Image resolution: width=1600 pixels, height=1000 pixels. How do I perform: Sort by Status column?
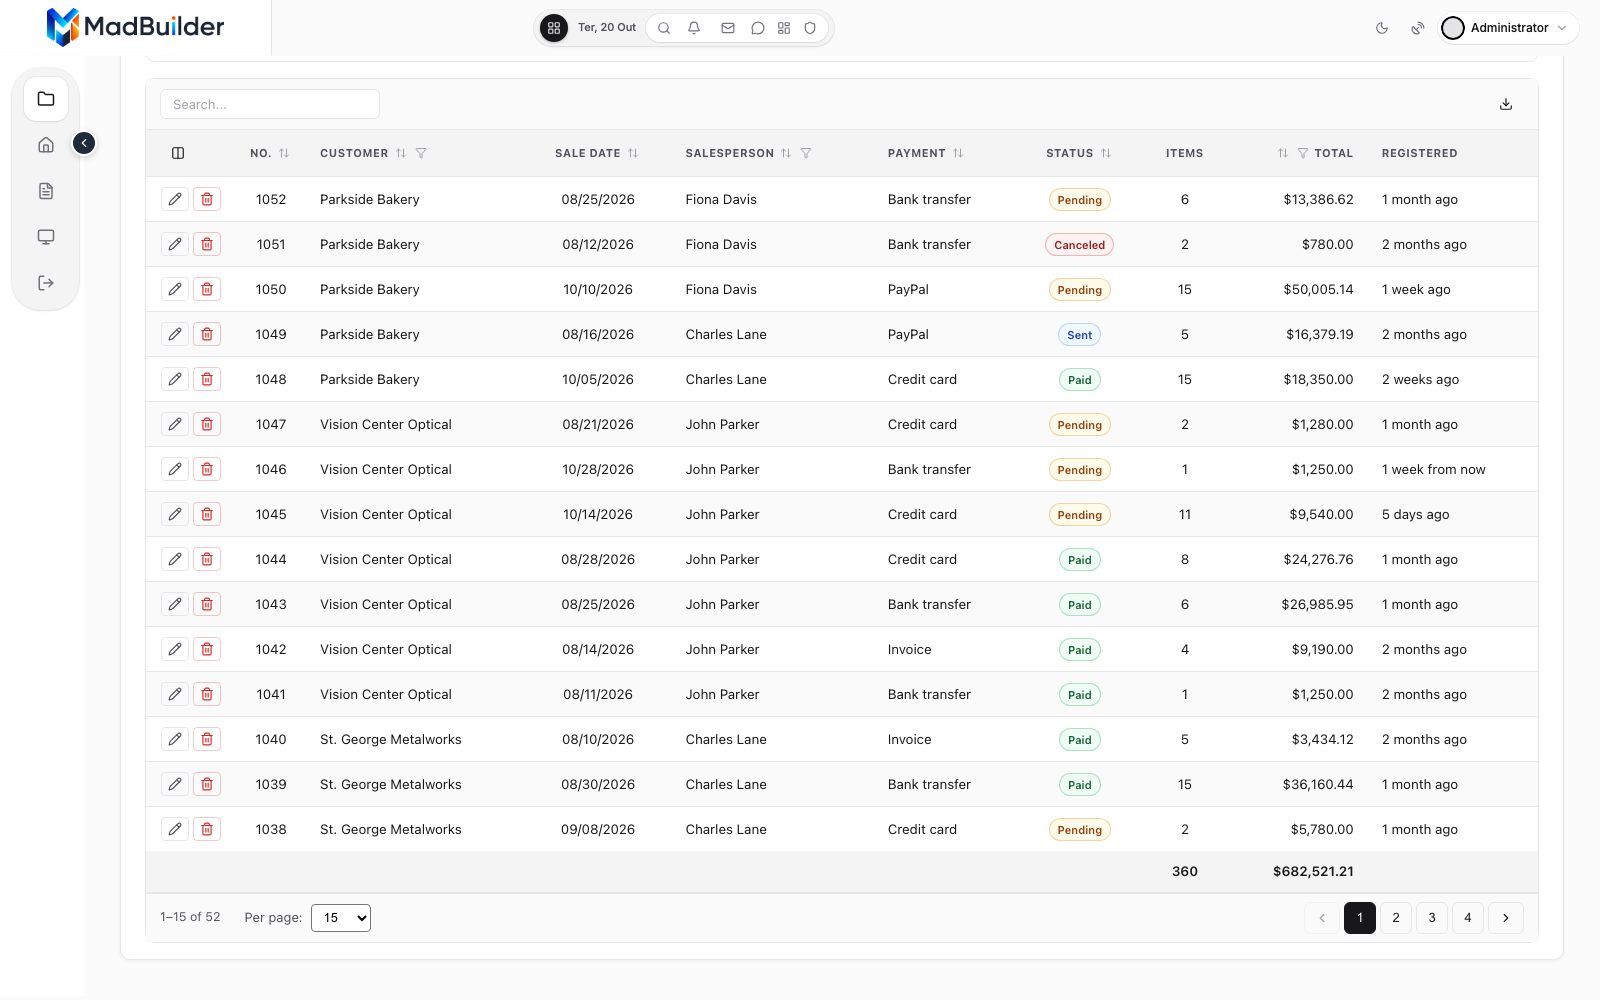click(1106, 153)
